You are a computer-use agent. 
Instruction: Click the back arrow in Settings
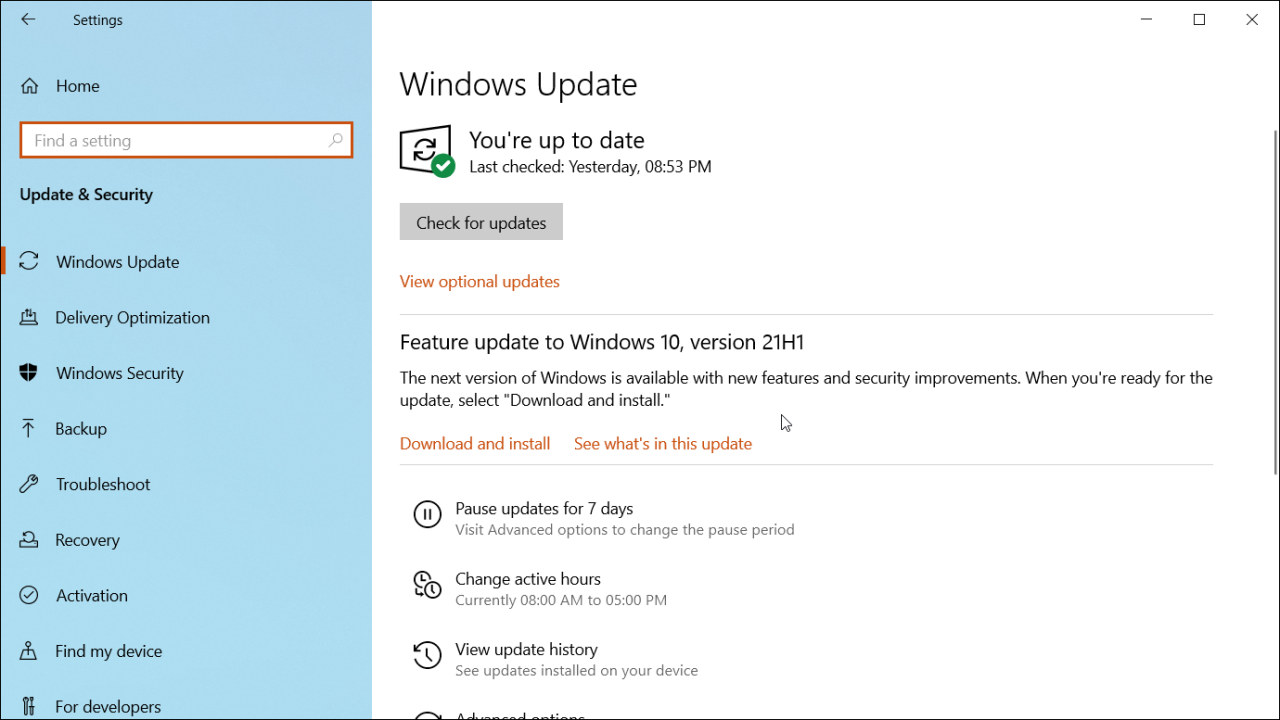point(28,20)
